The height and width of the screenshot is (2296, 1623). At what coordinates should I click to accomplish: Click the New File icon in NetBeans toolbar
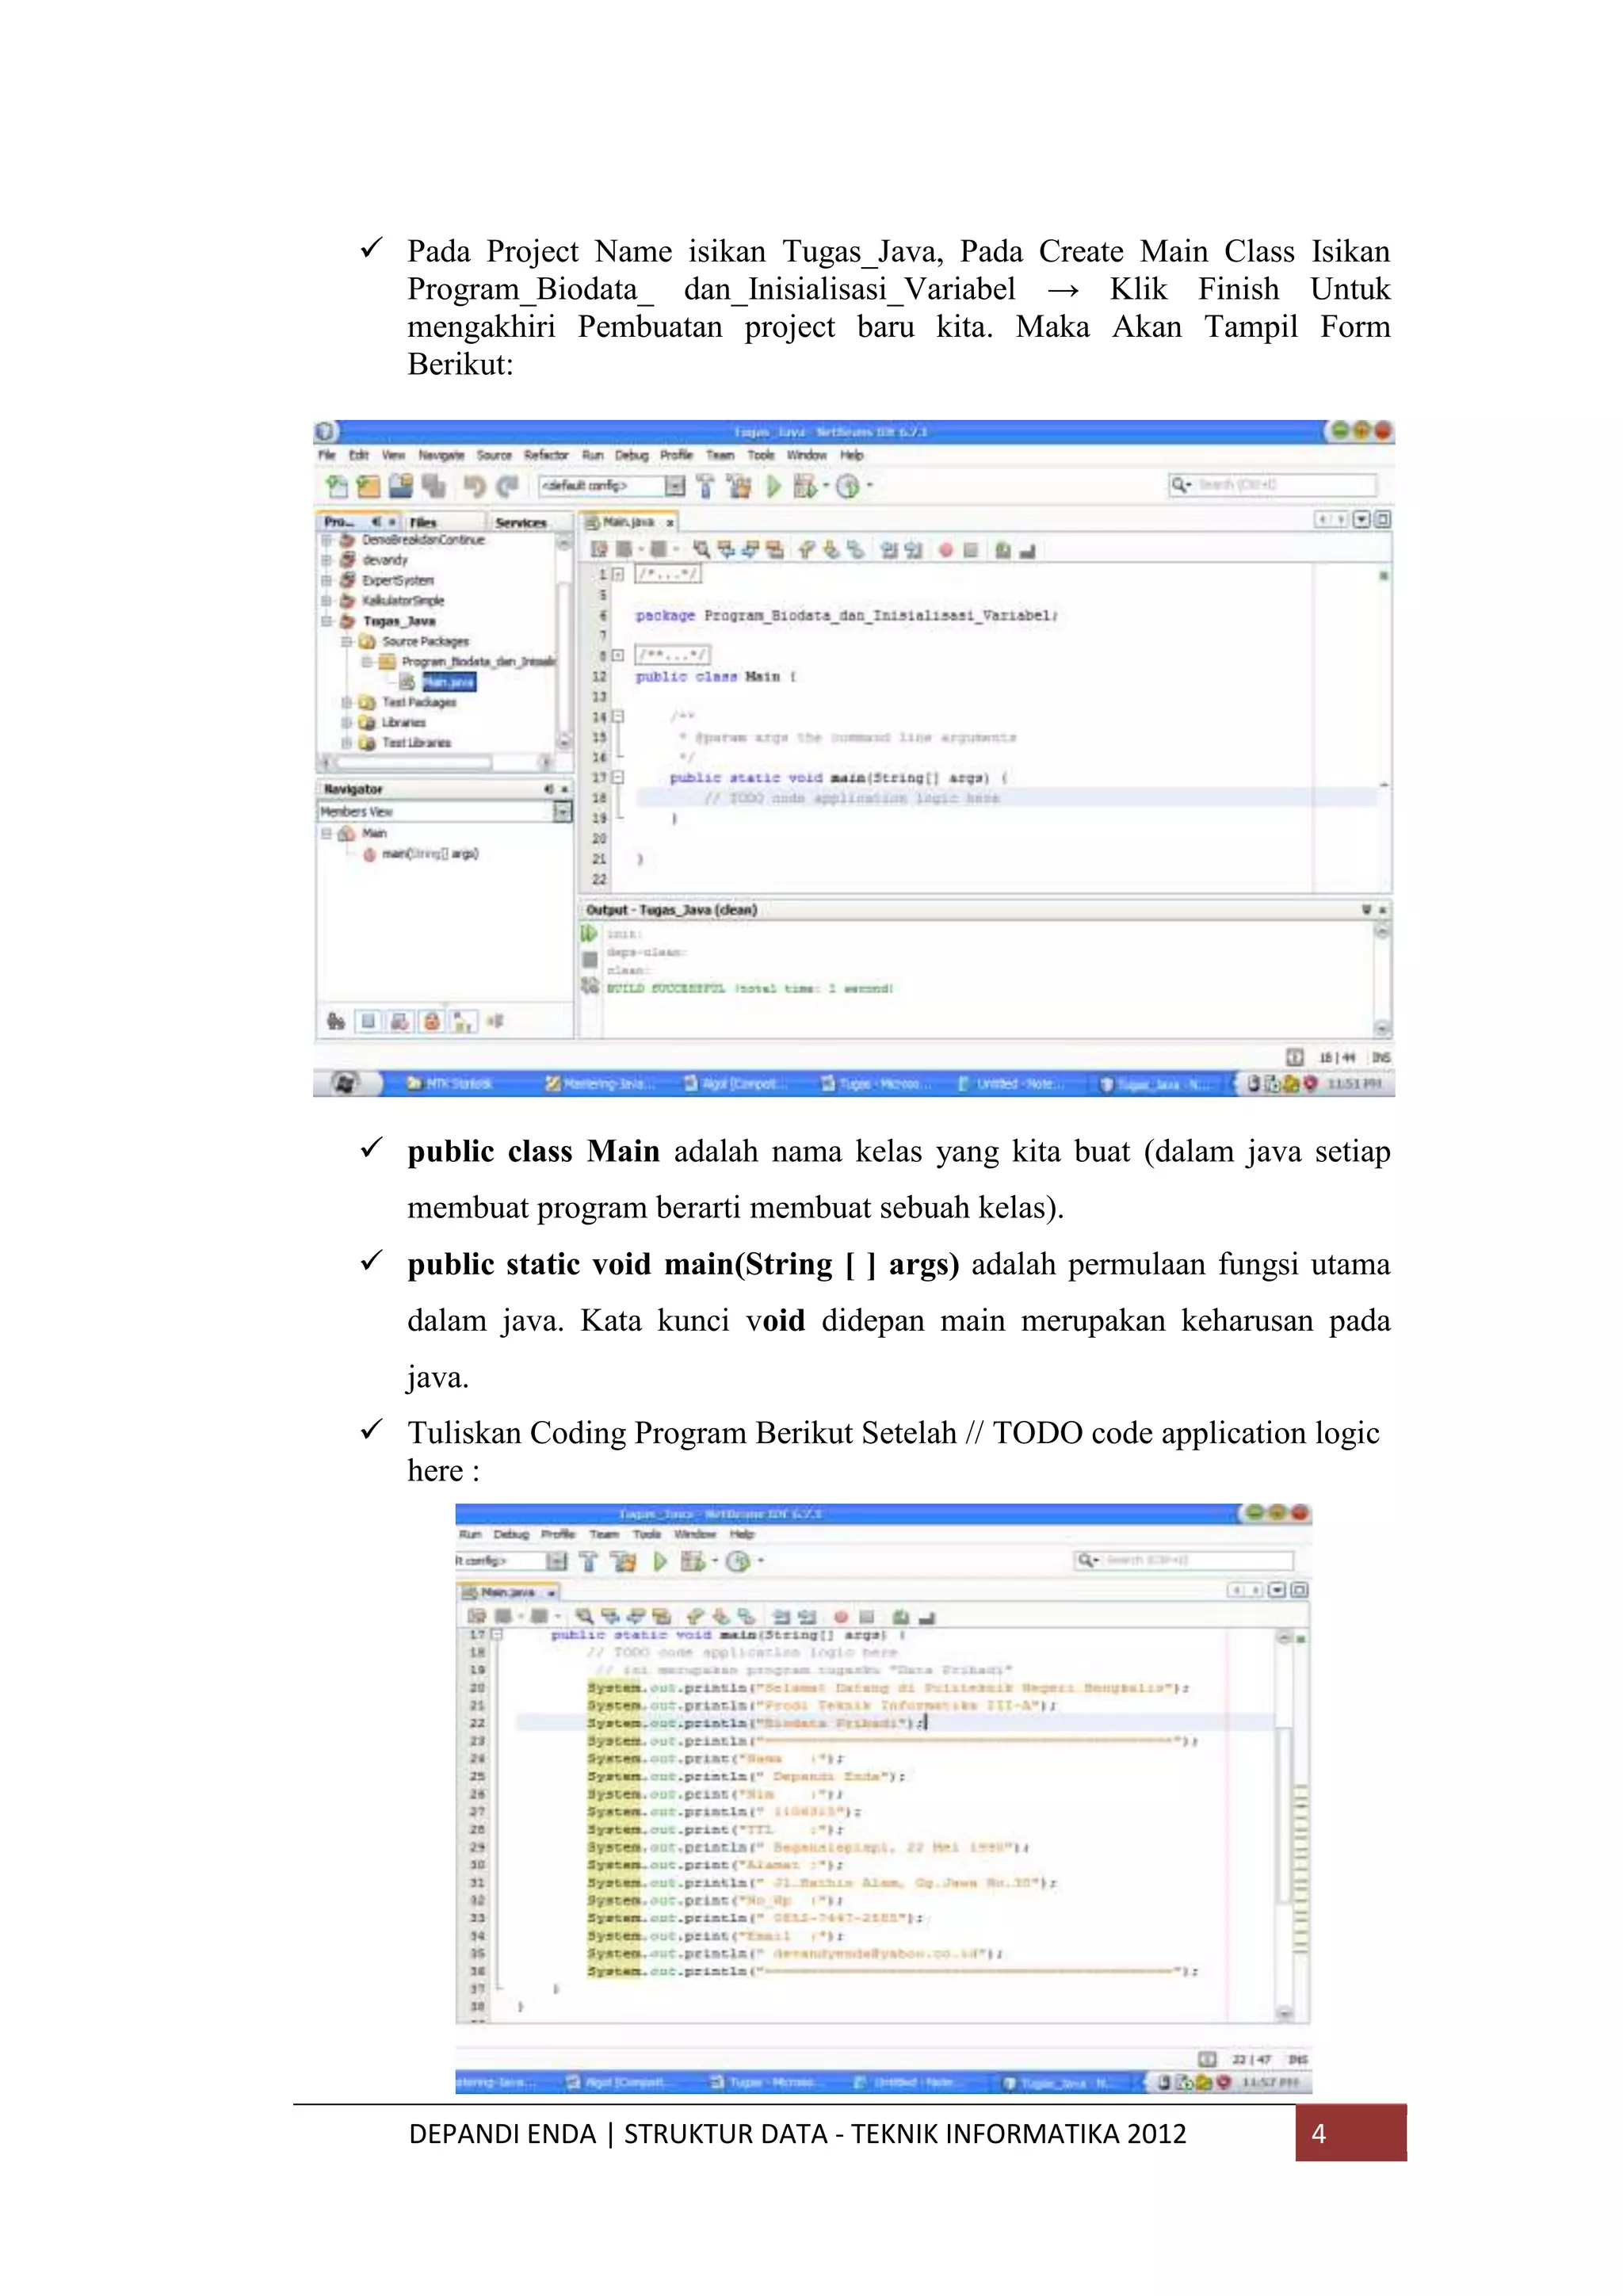click(337, 486)
